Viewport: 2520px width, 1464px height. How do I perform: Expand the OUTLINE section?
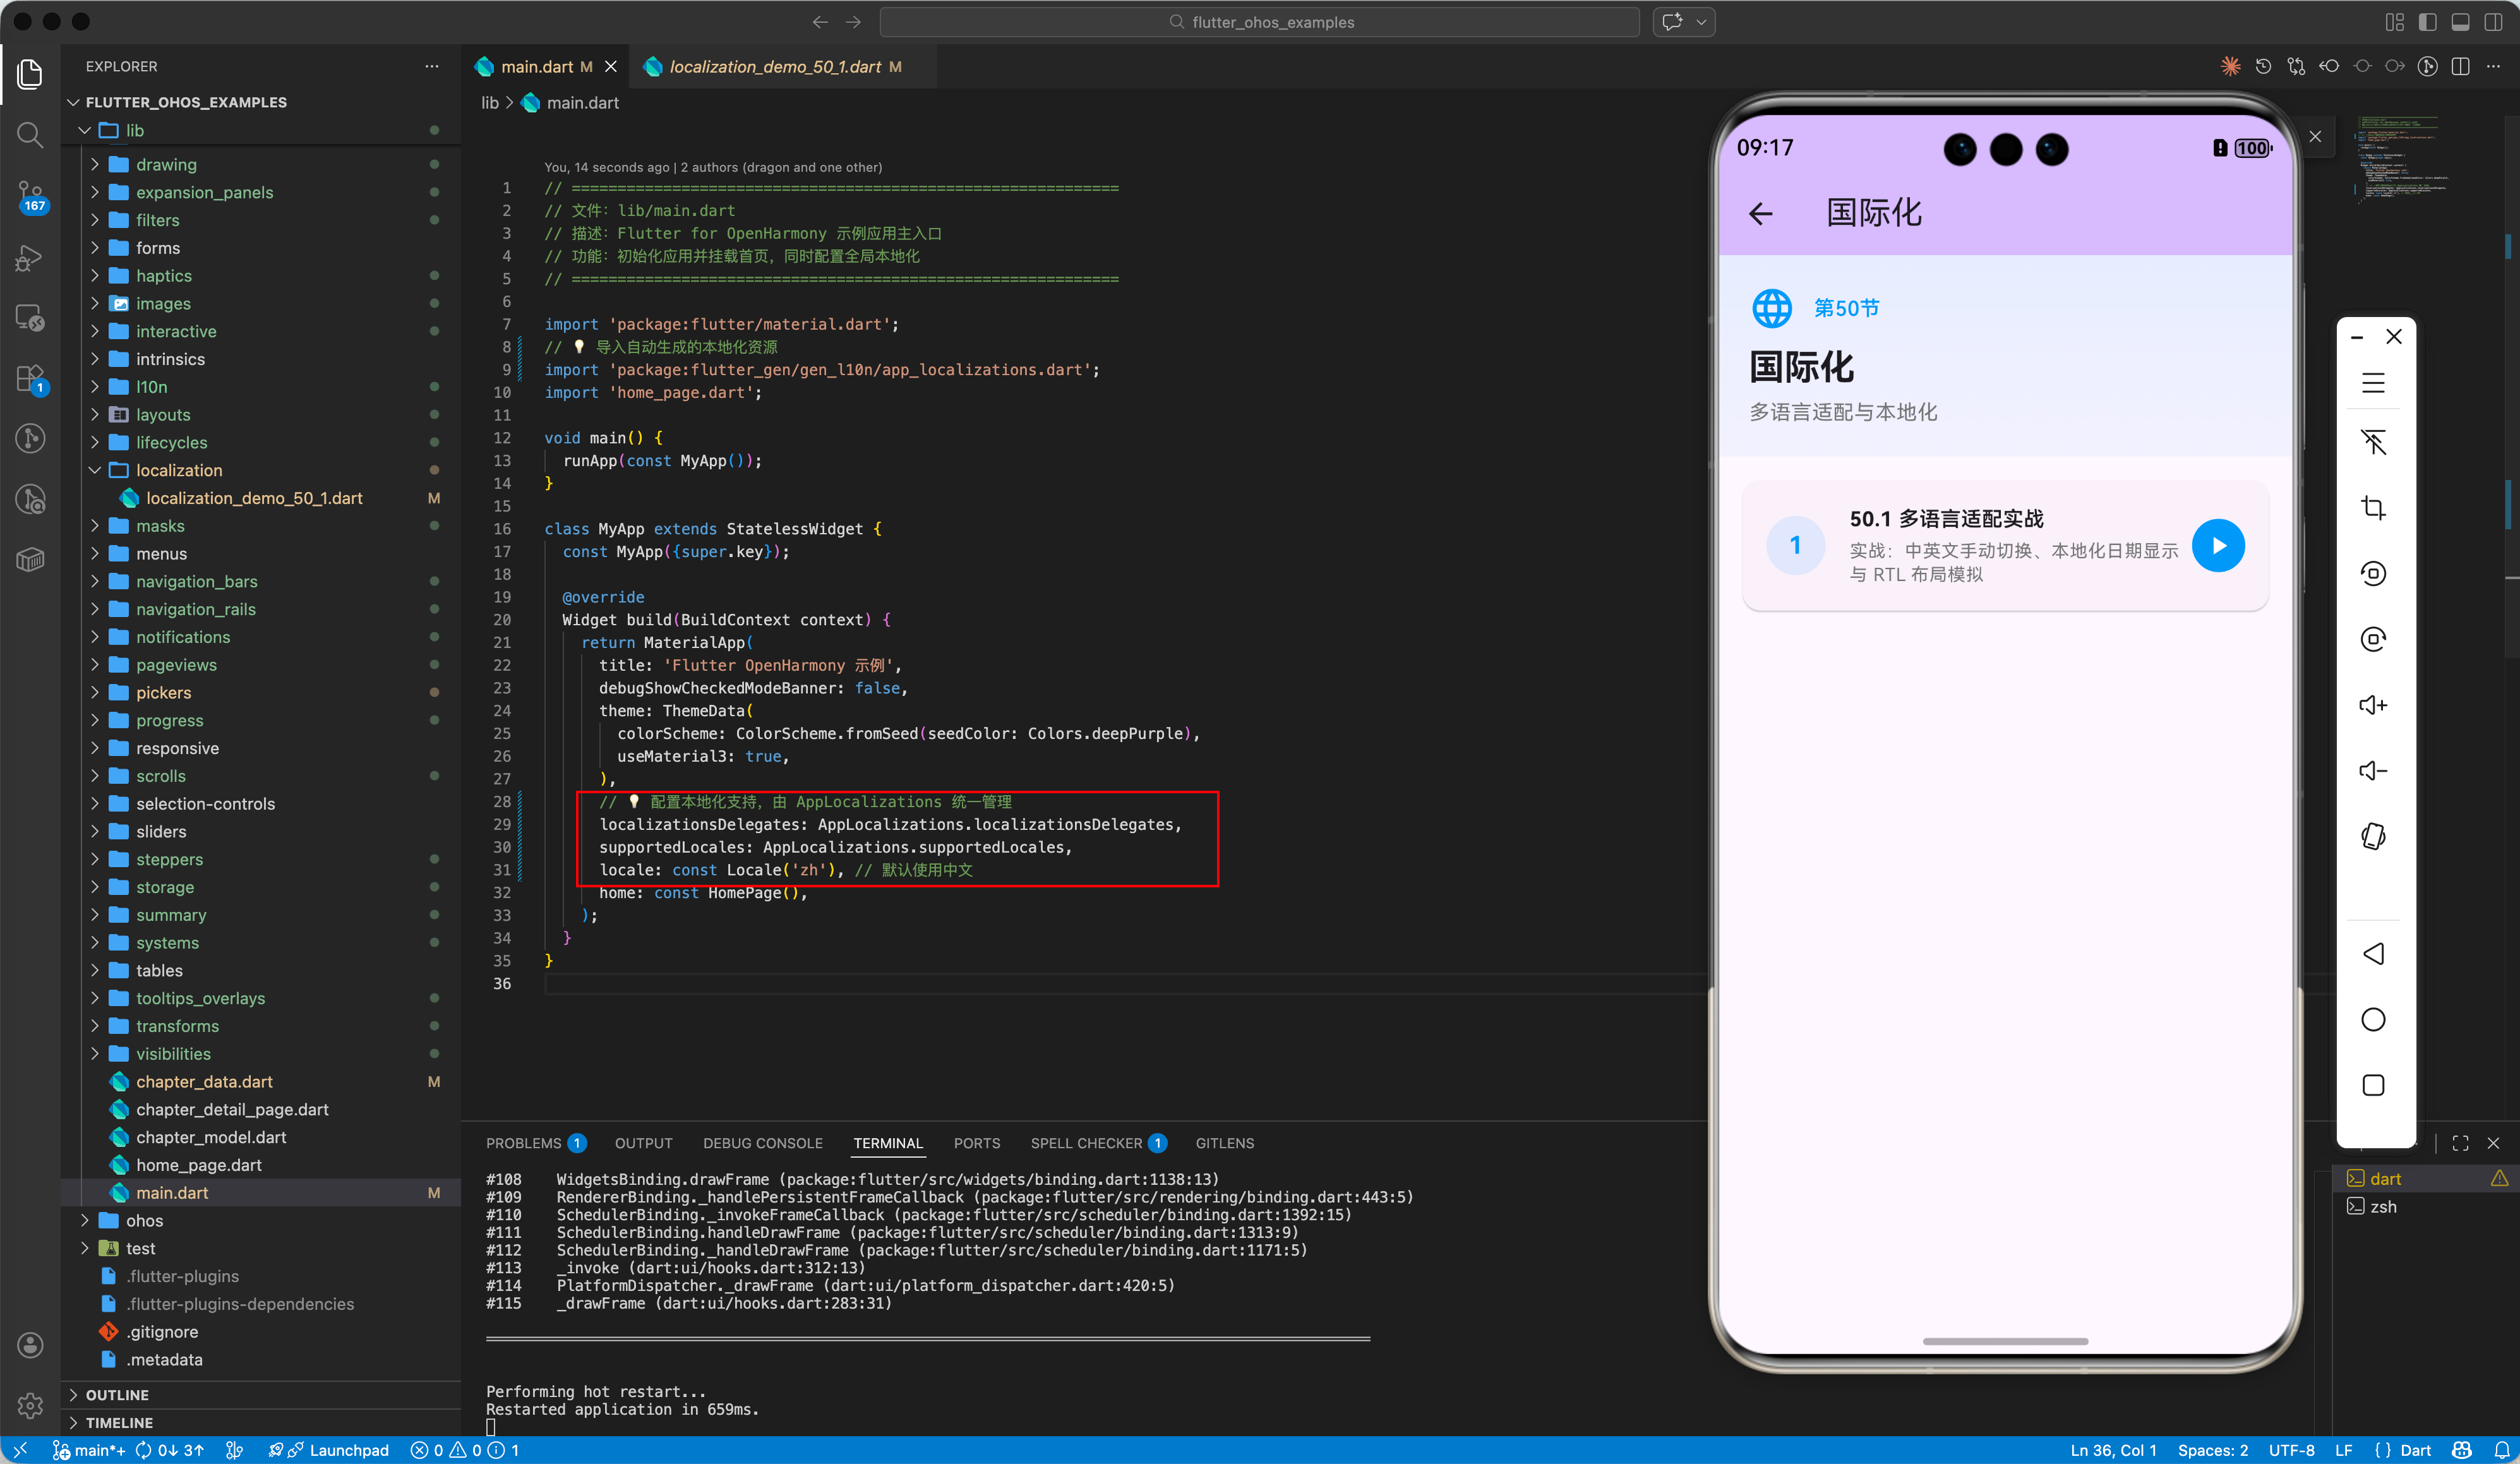coord(117,1394)
